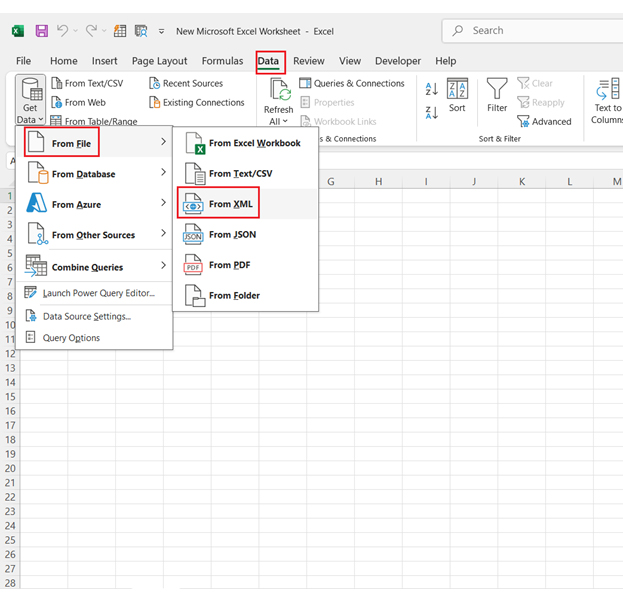Expand the Combine Queries submenu chevron
This screenshot has height=602, width=623.
pos(163,265)
